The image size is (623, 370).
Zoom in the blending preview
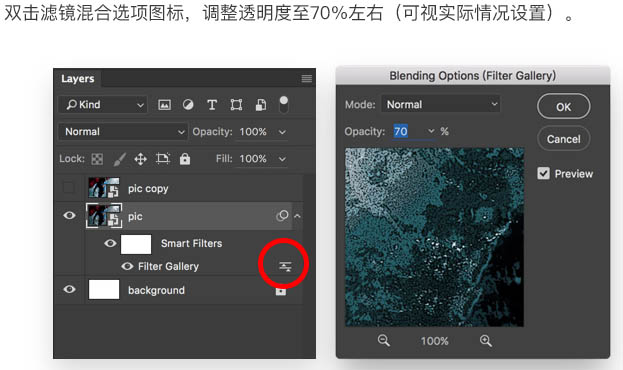click(x=486, y=341)
